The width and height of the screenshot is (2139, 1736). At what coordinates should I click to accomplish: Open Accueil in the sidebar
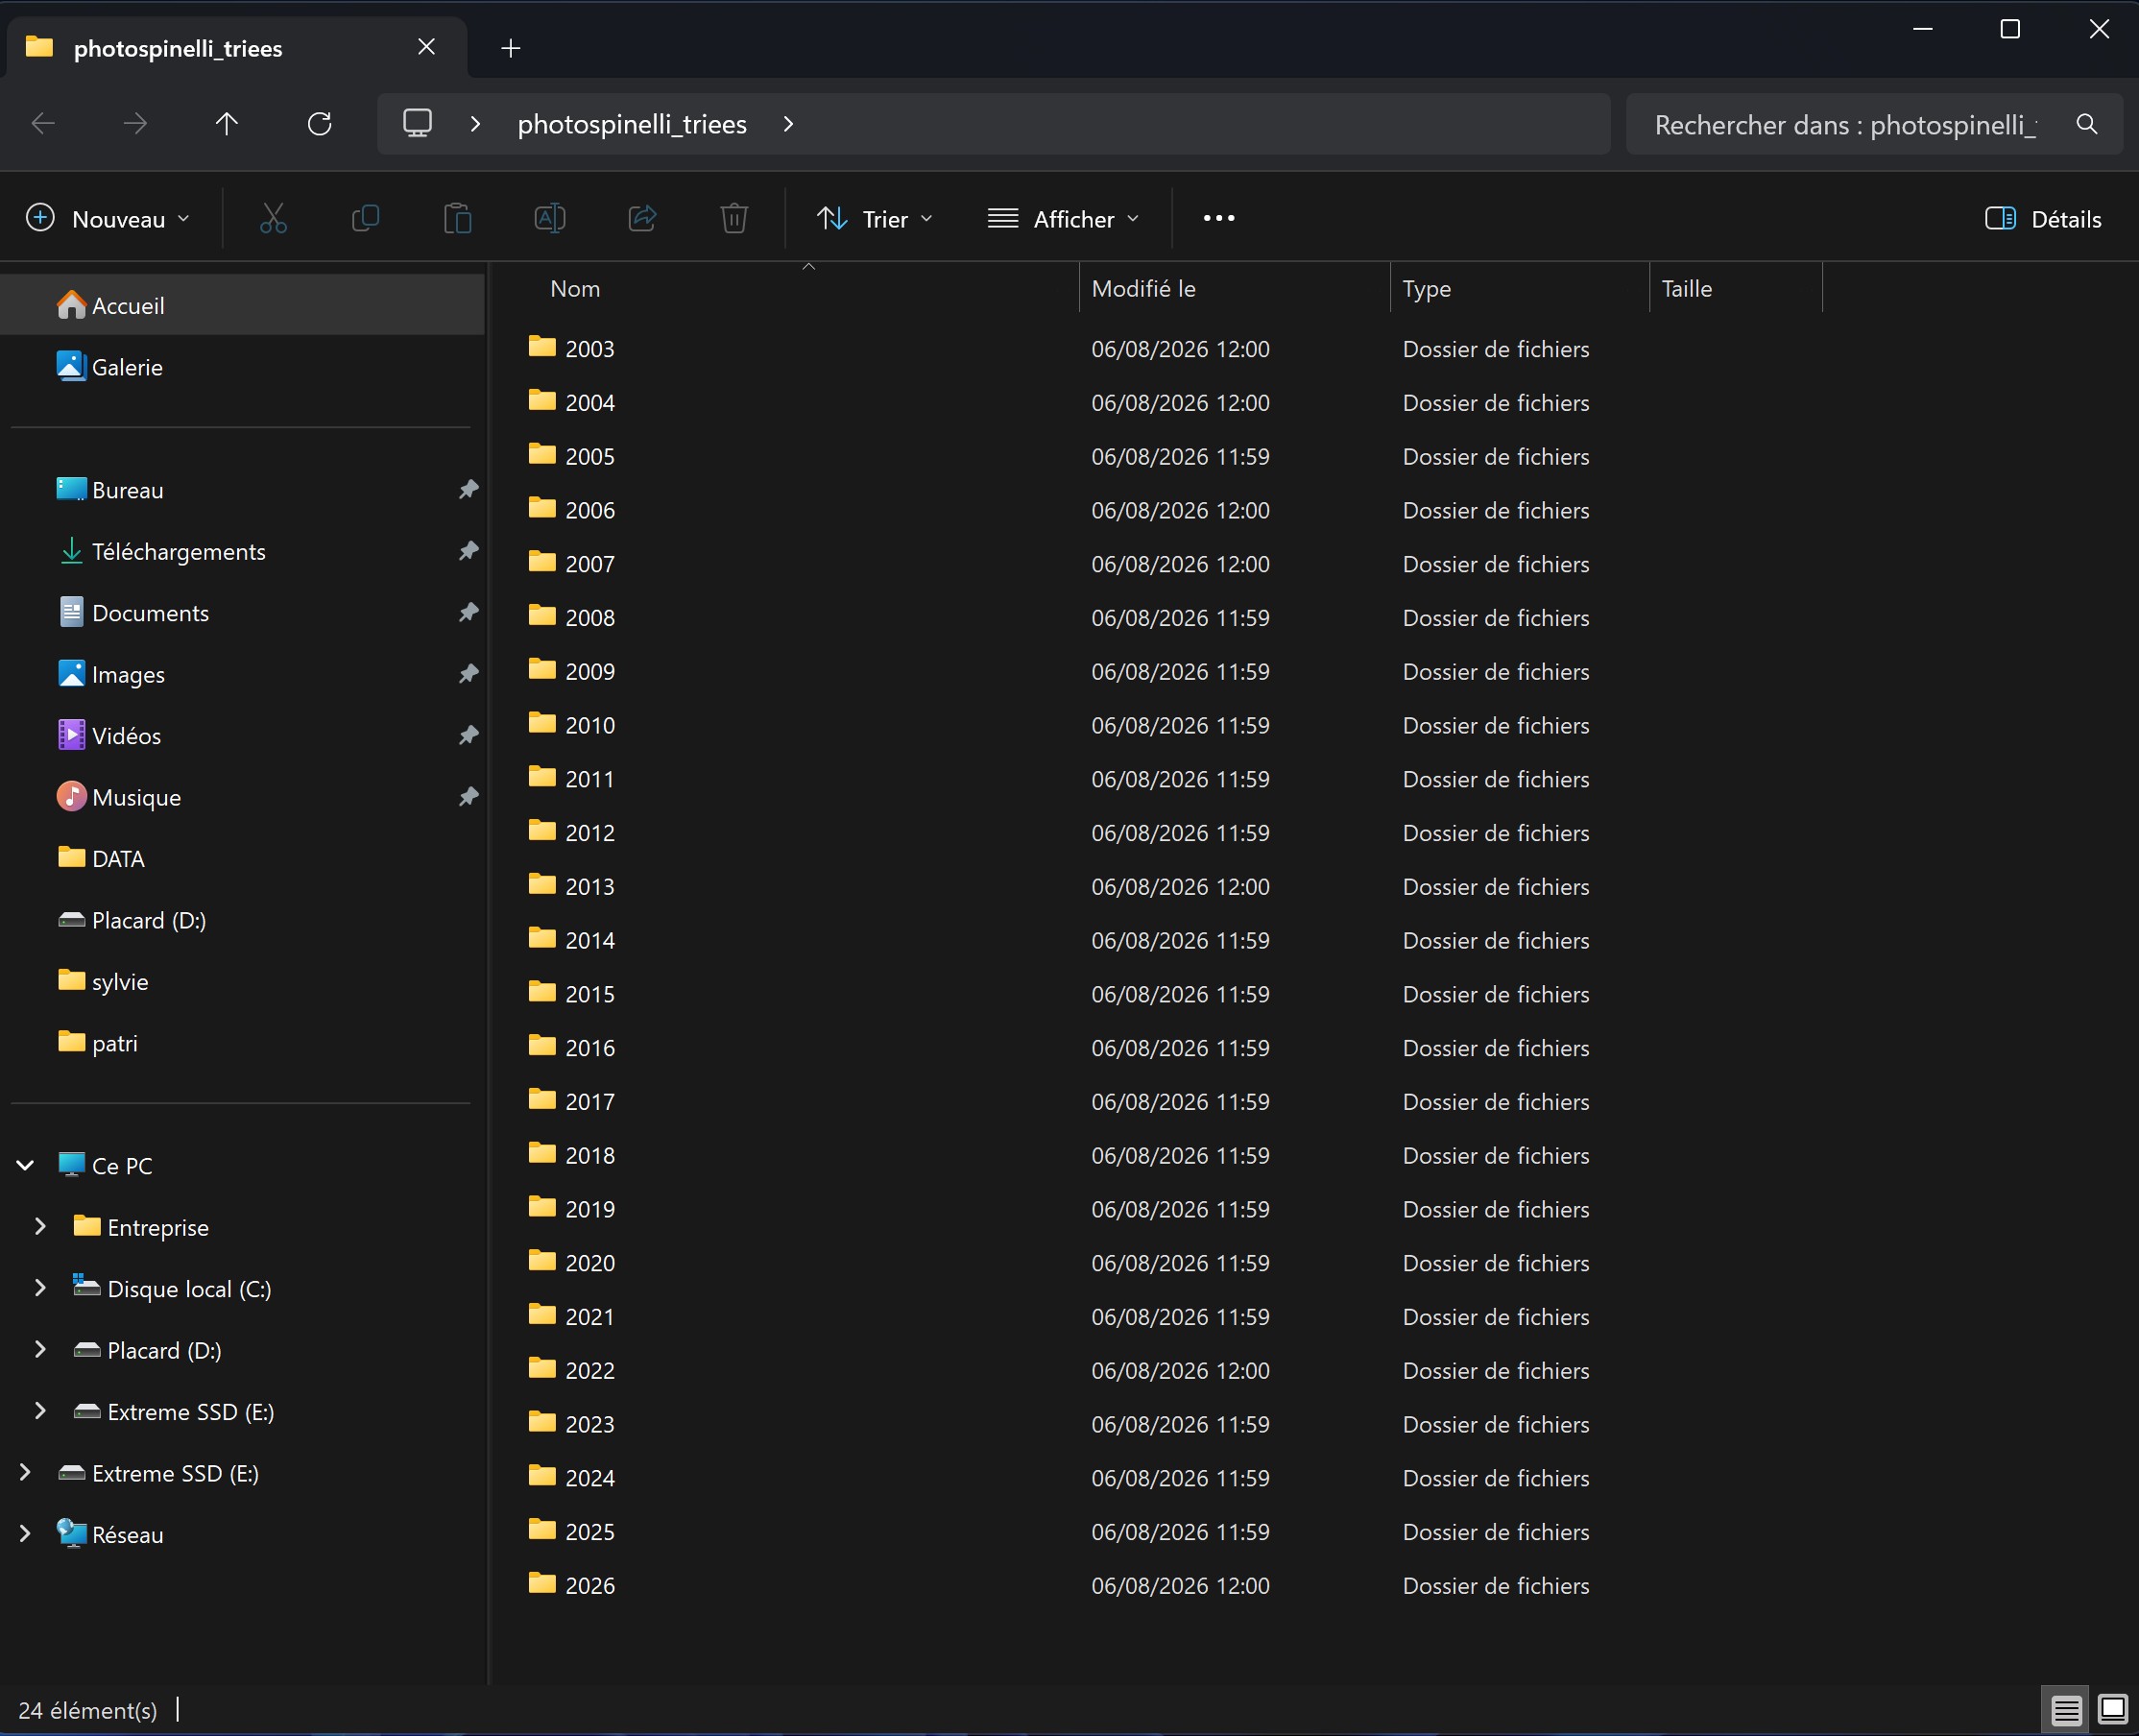tap(242, 305)
